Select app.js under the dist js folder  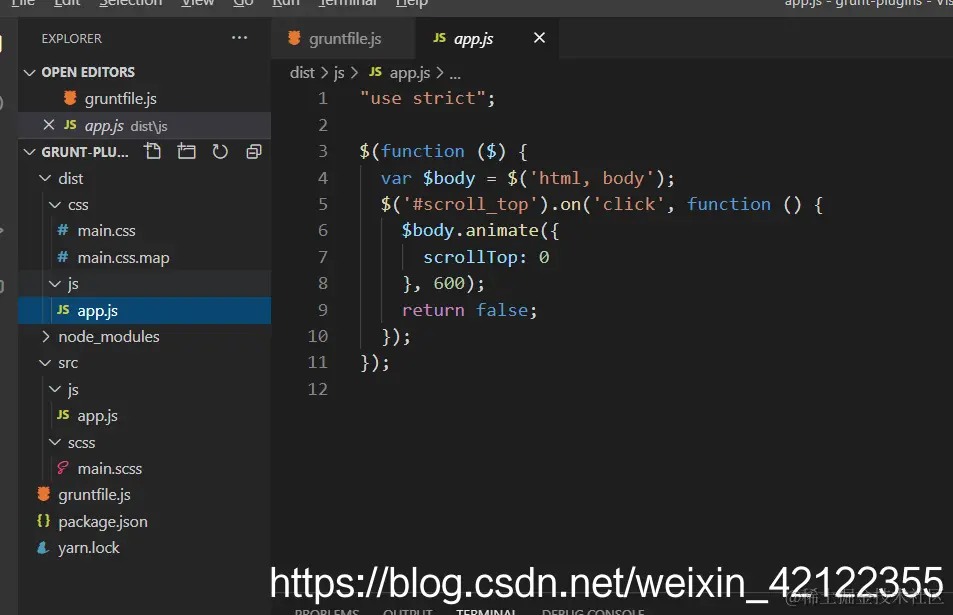pos(144,311)
